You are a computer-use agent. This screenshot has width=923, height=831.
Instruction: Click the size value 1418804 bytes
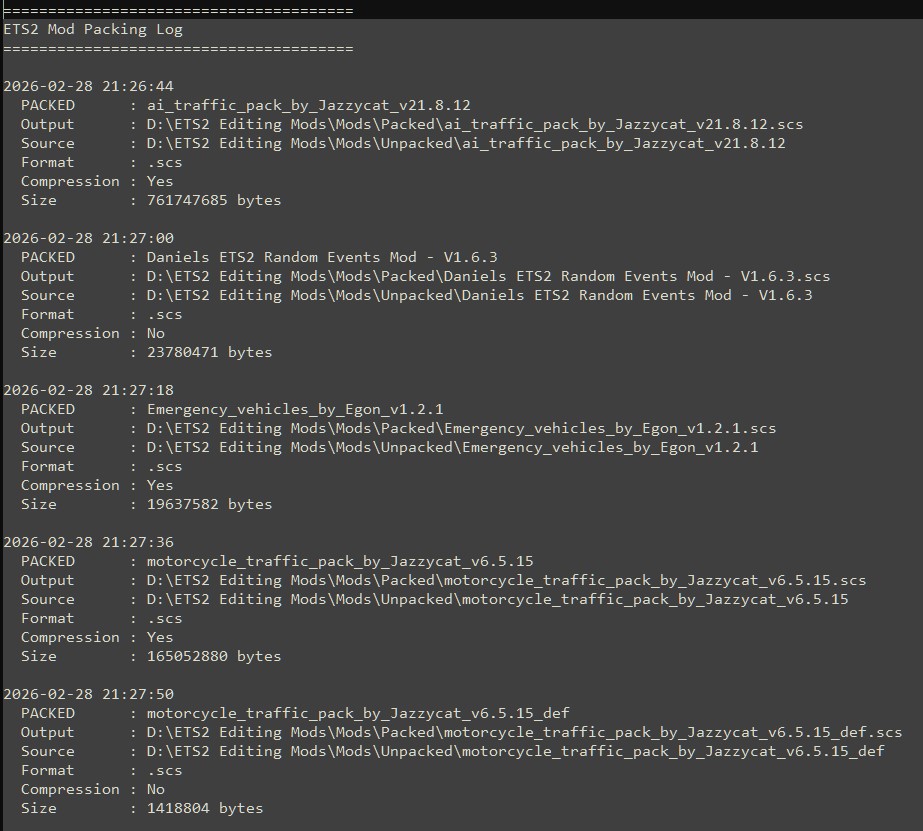pyautogui.click(x=205, y=808)
